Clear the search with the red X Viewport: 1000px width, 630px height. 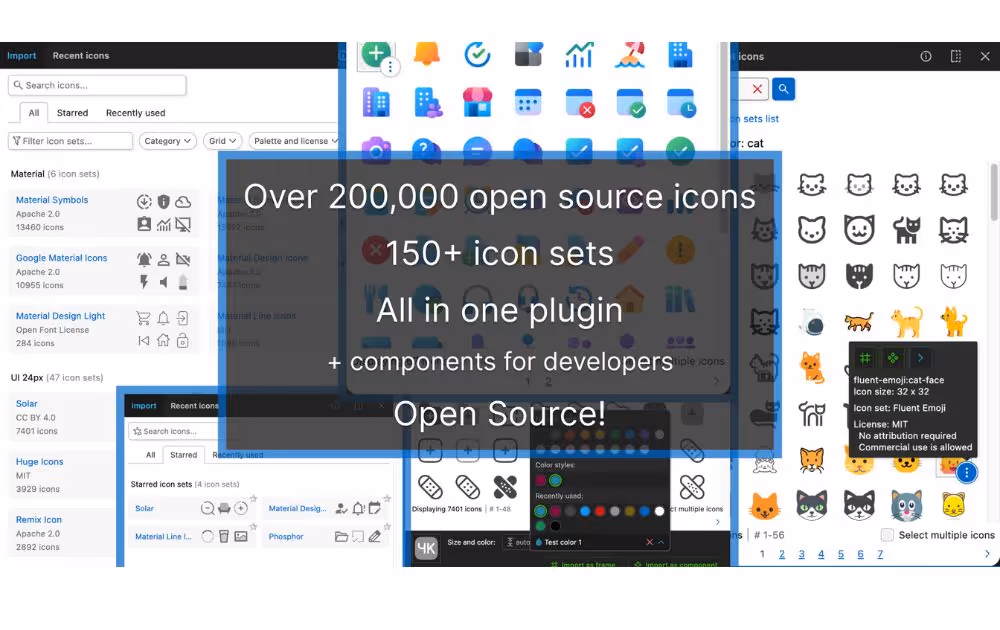[x=757, y=89]
